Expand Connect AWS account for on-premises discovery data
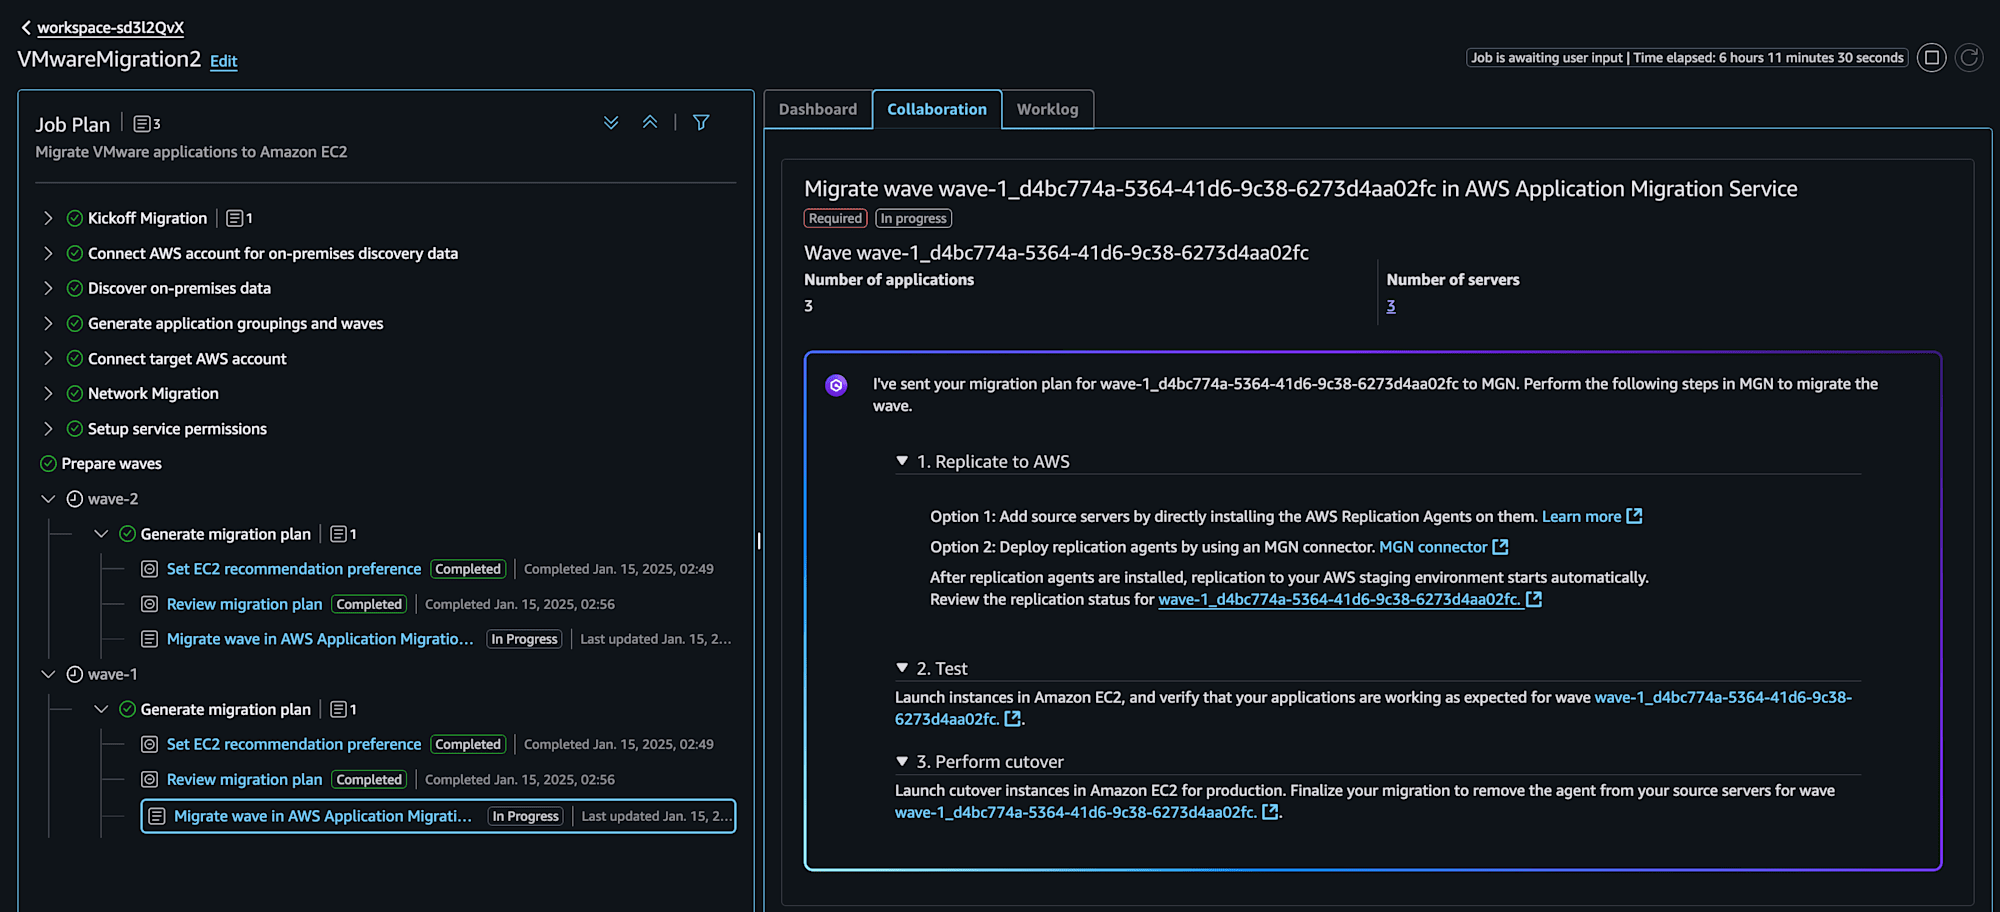 (x=48, y=253)
